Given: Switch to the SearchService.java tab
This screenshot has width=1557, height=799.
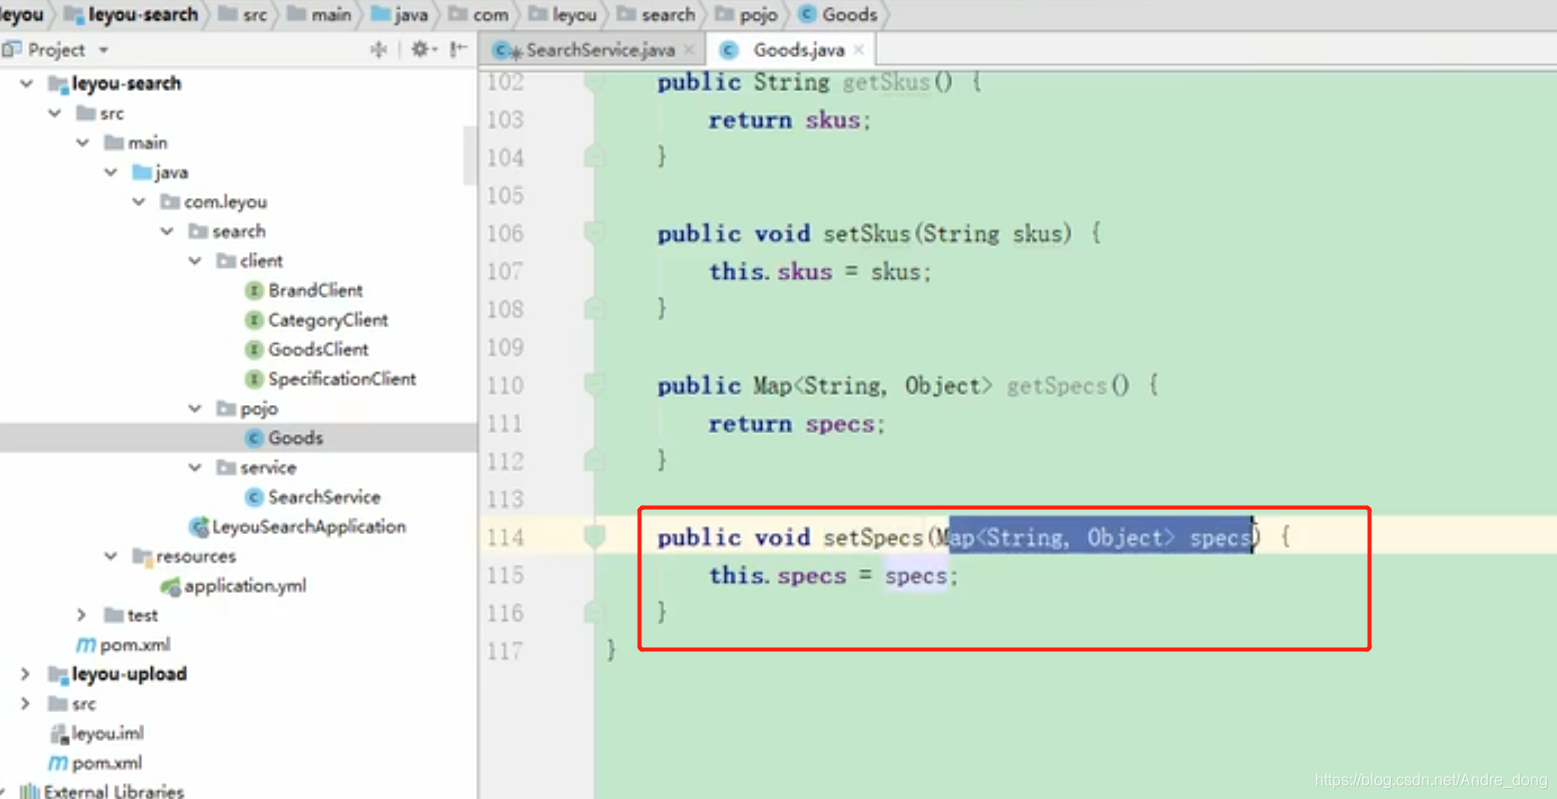Looking at the screenshot, I should (595, 49).
